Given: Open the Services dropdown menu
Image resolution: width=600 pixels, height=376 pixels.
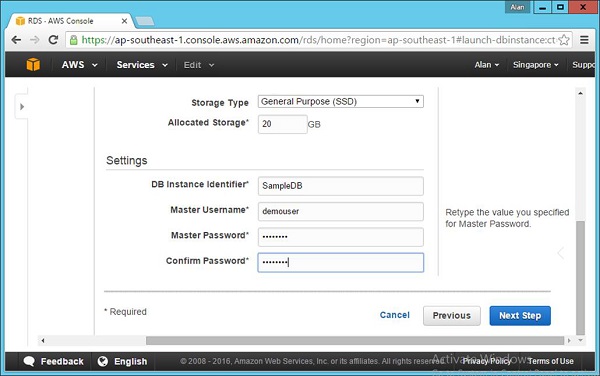Looking at the screenshot, I should [x=142, y=65].
